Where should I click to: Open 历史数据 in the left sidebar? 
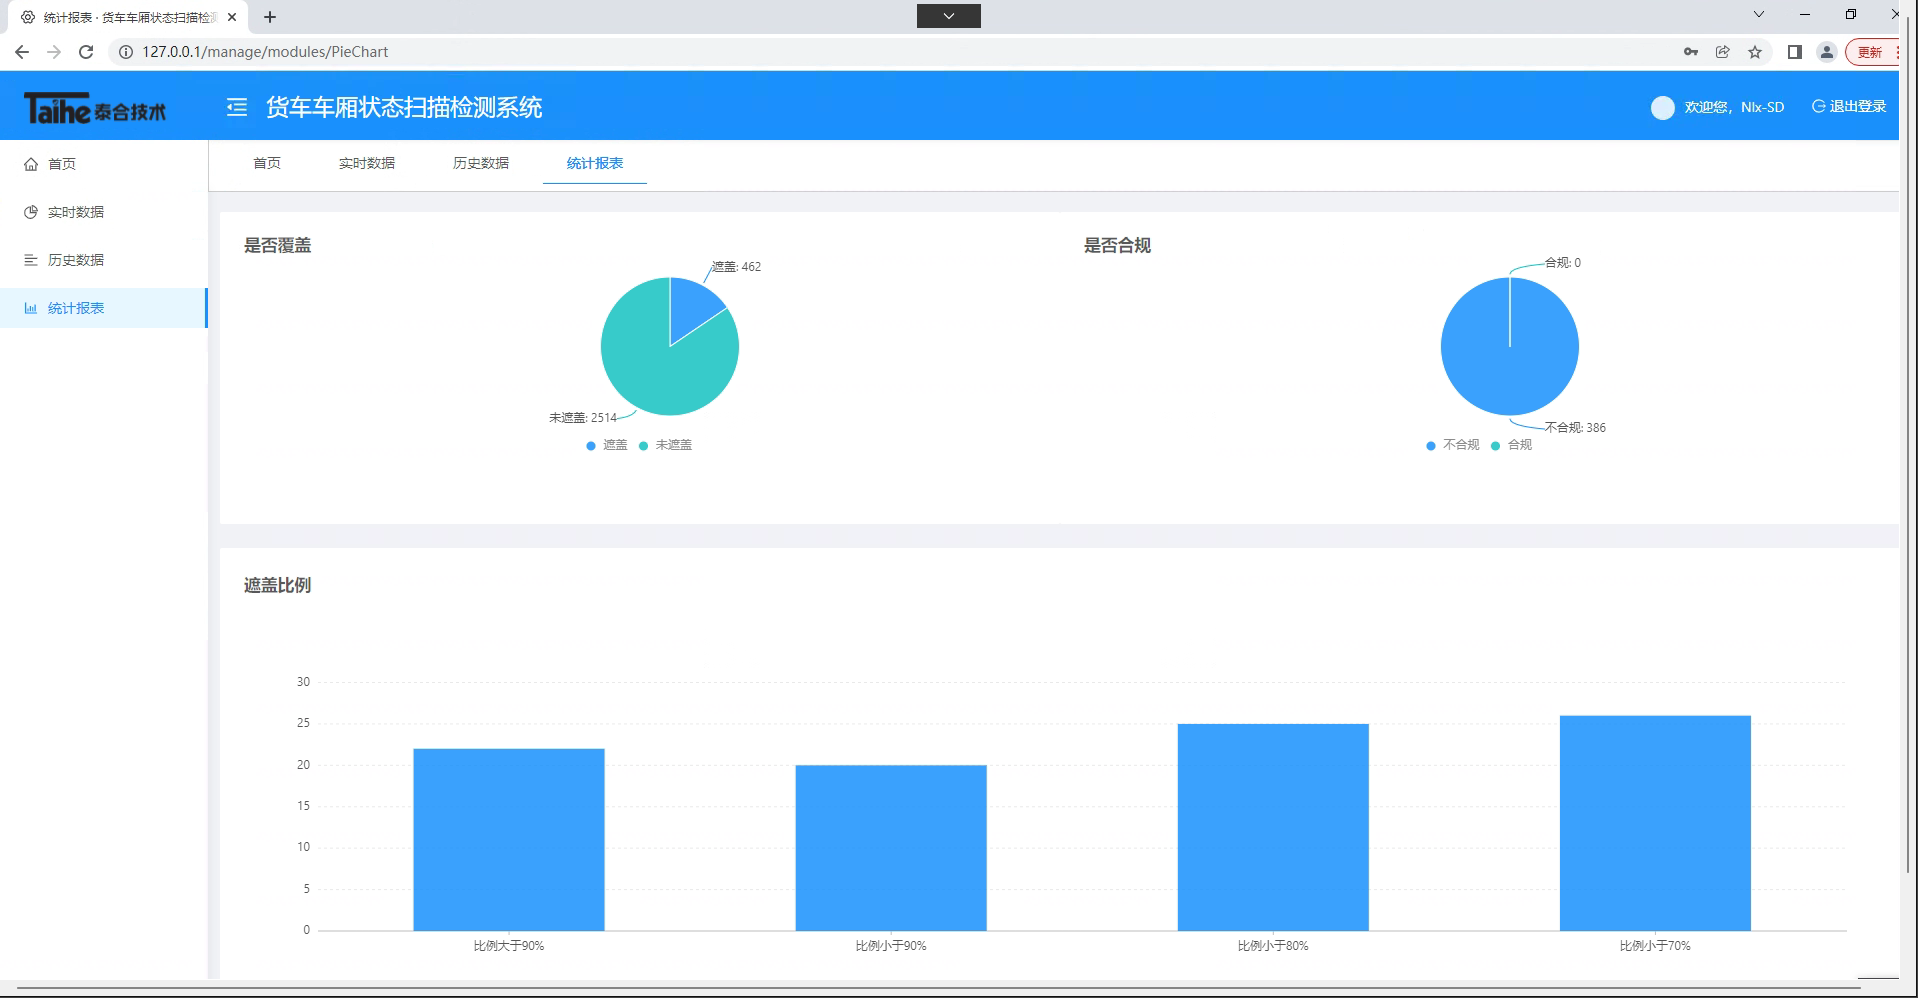pos(76,260)
